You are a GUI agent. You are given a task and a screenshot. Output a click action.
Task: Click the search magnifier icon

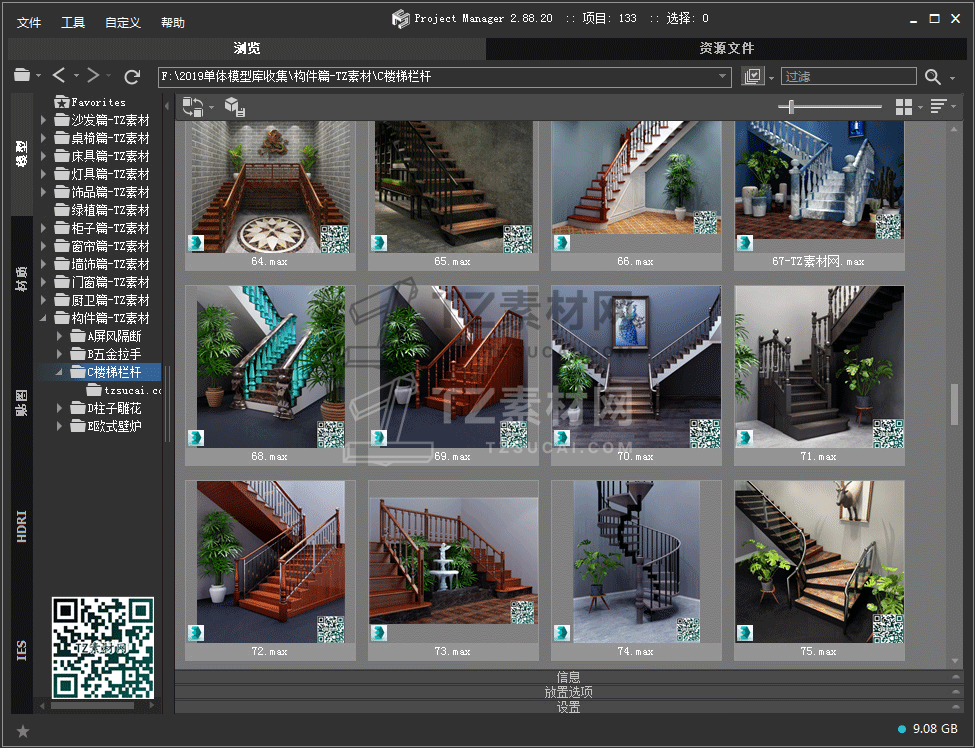coord(932,77)
